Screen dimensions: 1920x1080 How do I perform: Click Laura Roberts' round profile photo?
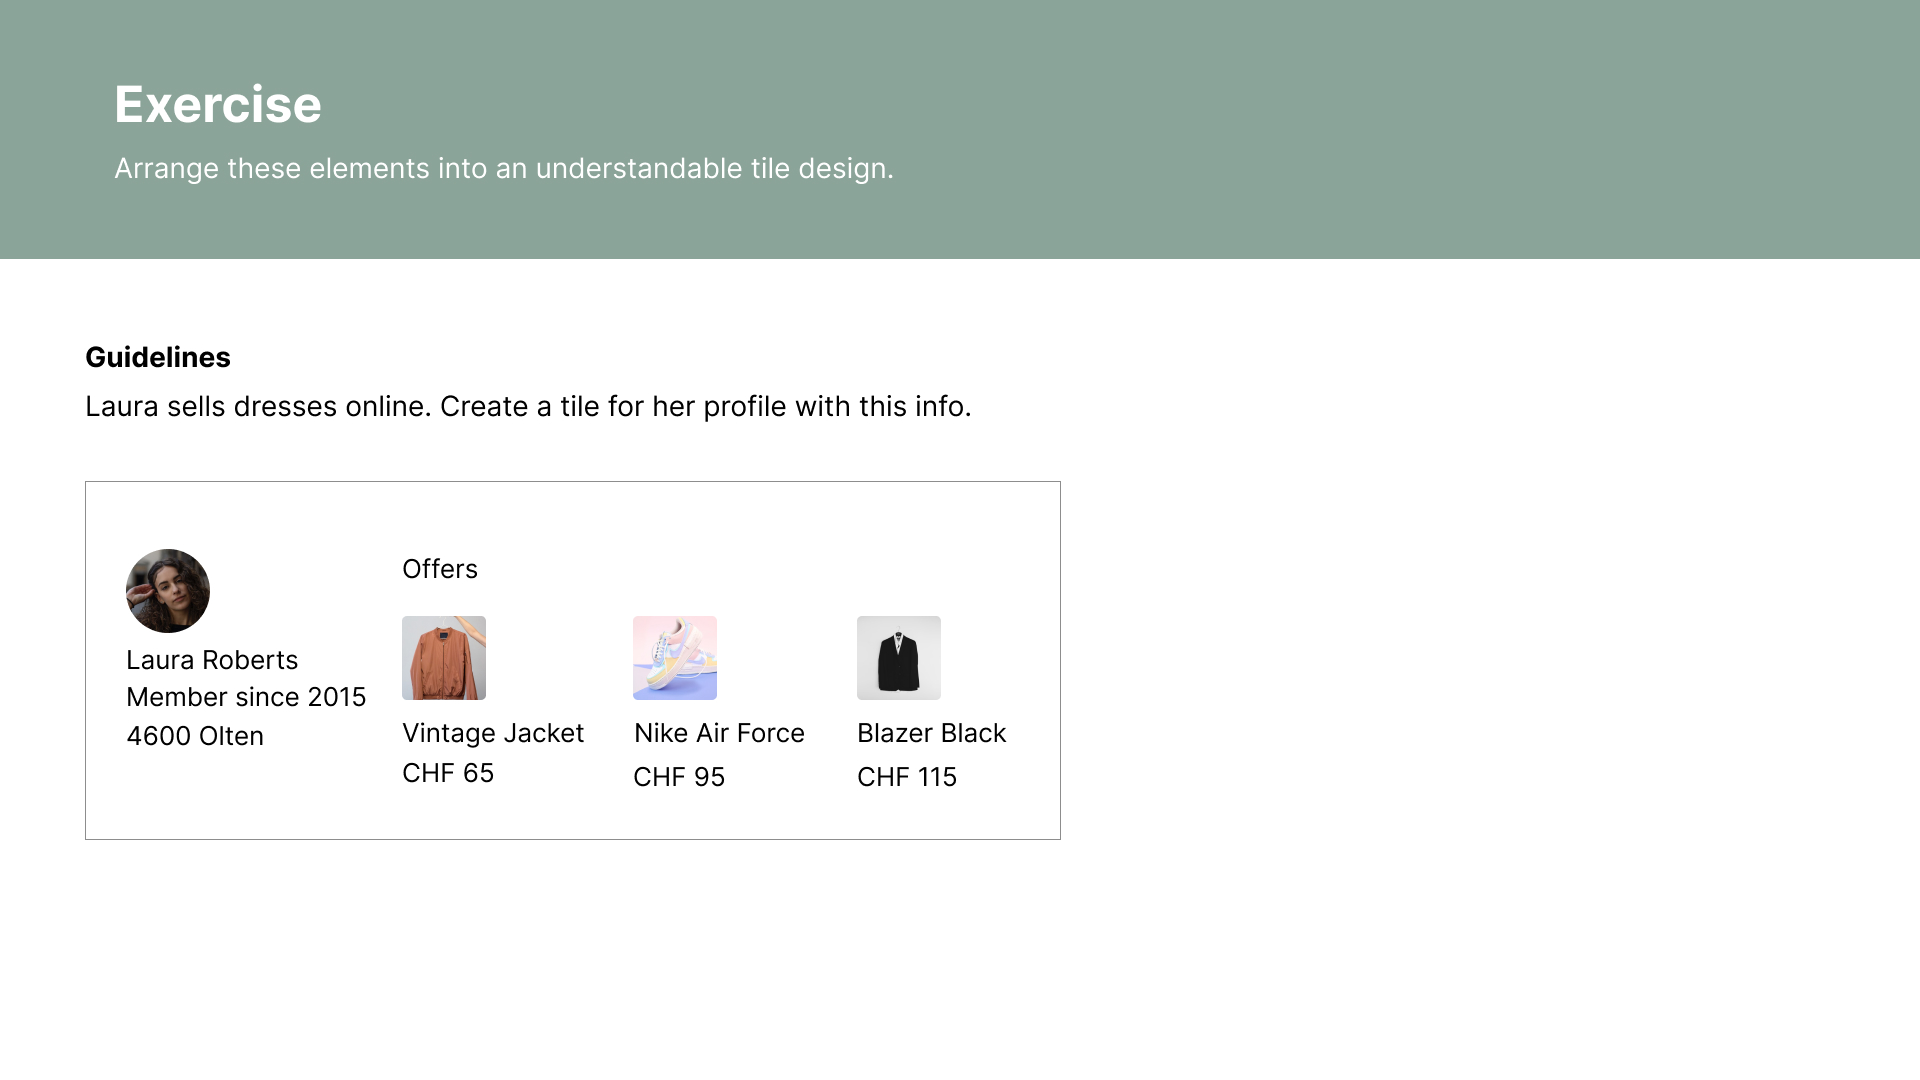[x=168, y=591]
